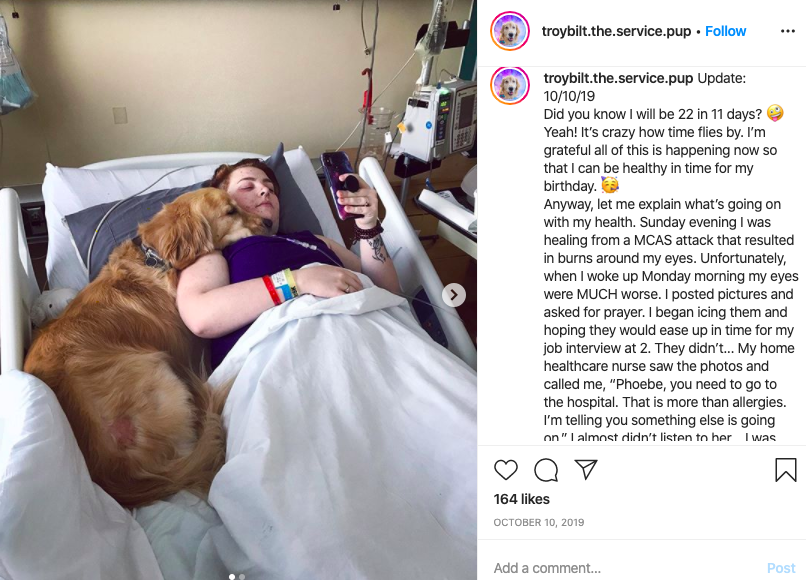Save post with the bookmark icon
The width and height of the screenshot is (806, 580).
(785, 469)
